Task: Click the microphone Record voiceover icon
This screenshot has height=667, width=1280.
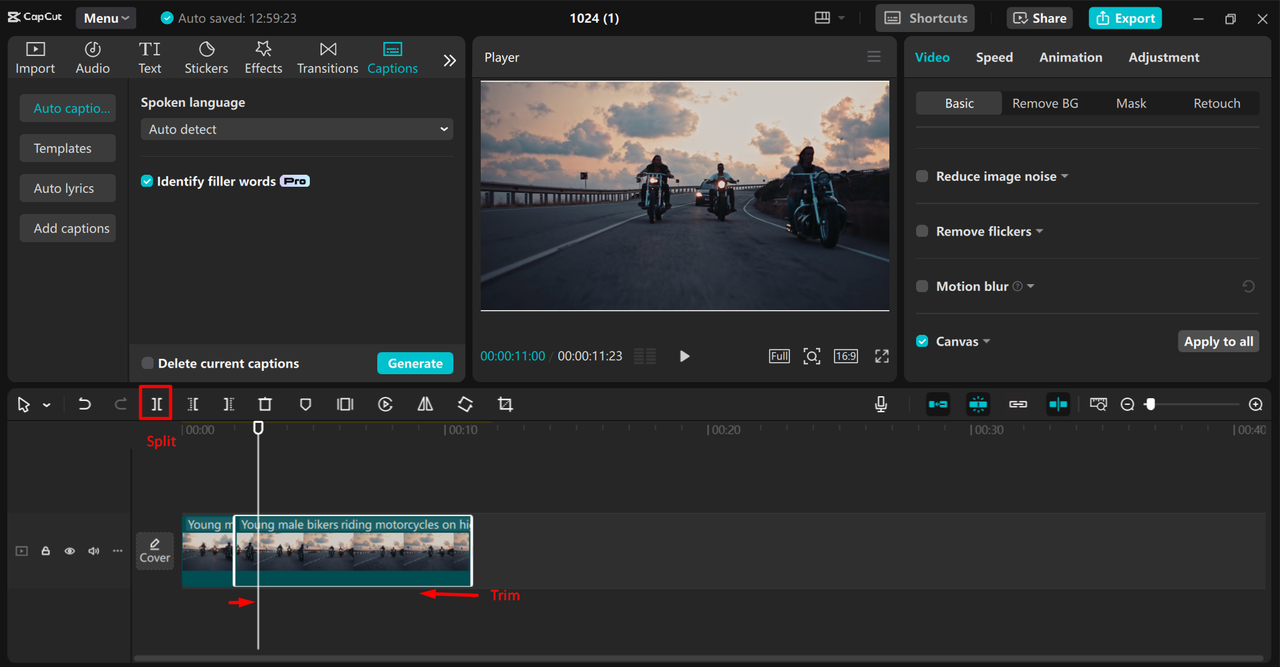Action: point(881,404)
